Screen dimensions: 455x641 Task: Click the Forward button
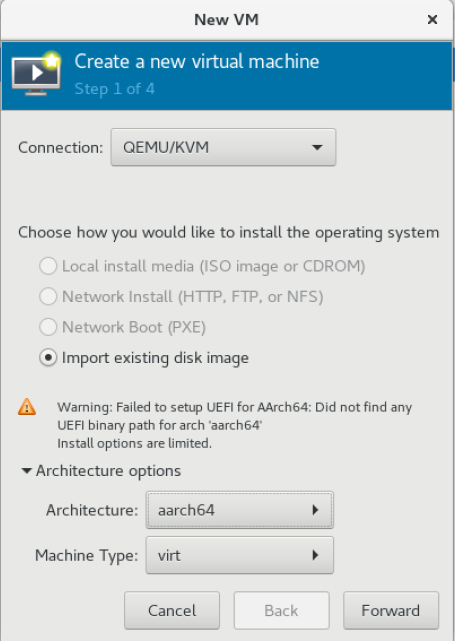point(391,610)
